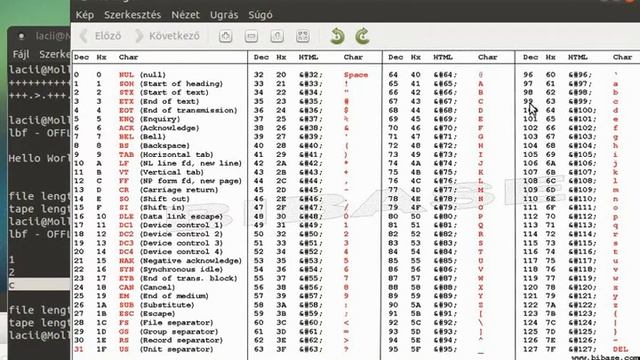The image size is (640, 360).
Task: Click the (Bell) entry
Action: click(153, 137)
